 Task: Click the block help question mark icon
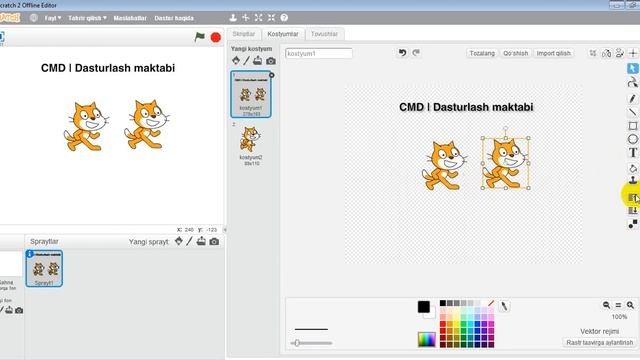[284, 18]
